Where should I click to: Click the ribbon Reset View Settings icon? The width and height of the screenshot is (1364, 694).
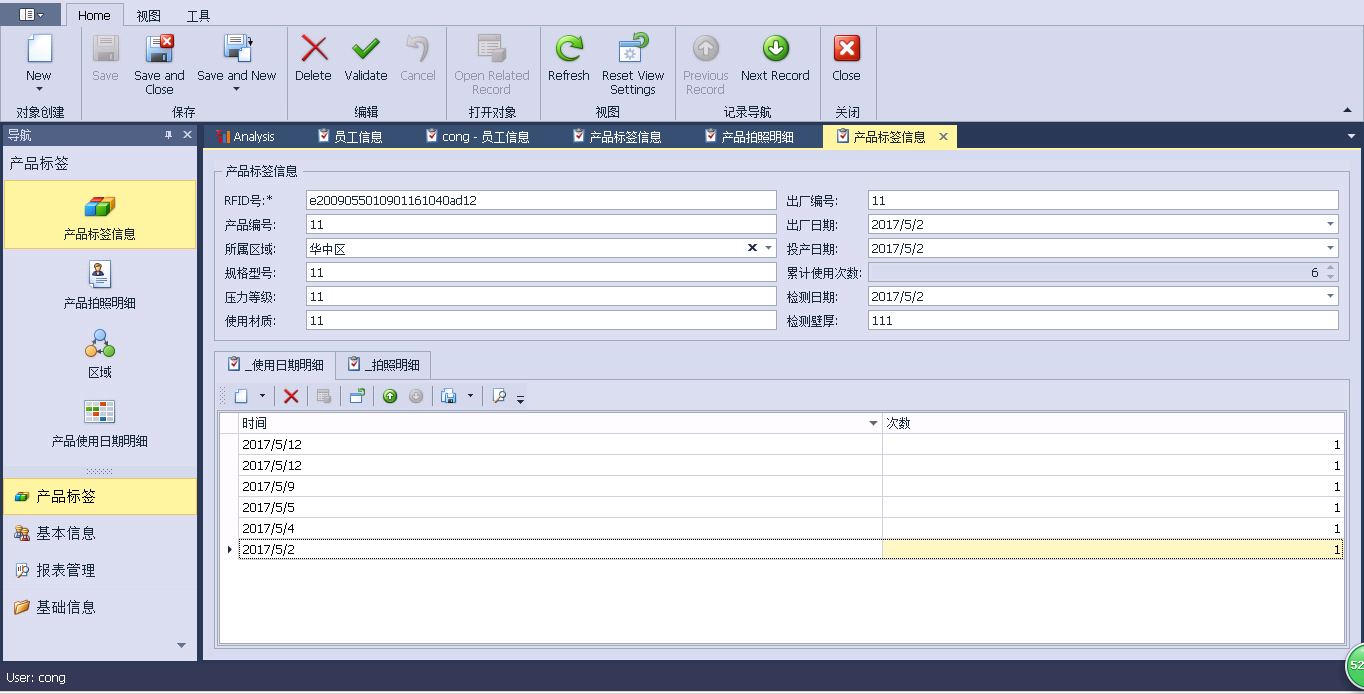[x=633, y=49]
